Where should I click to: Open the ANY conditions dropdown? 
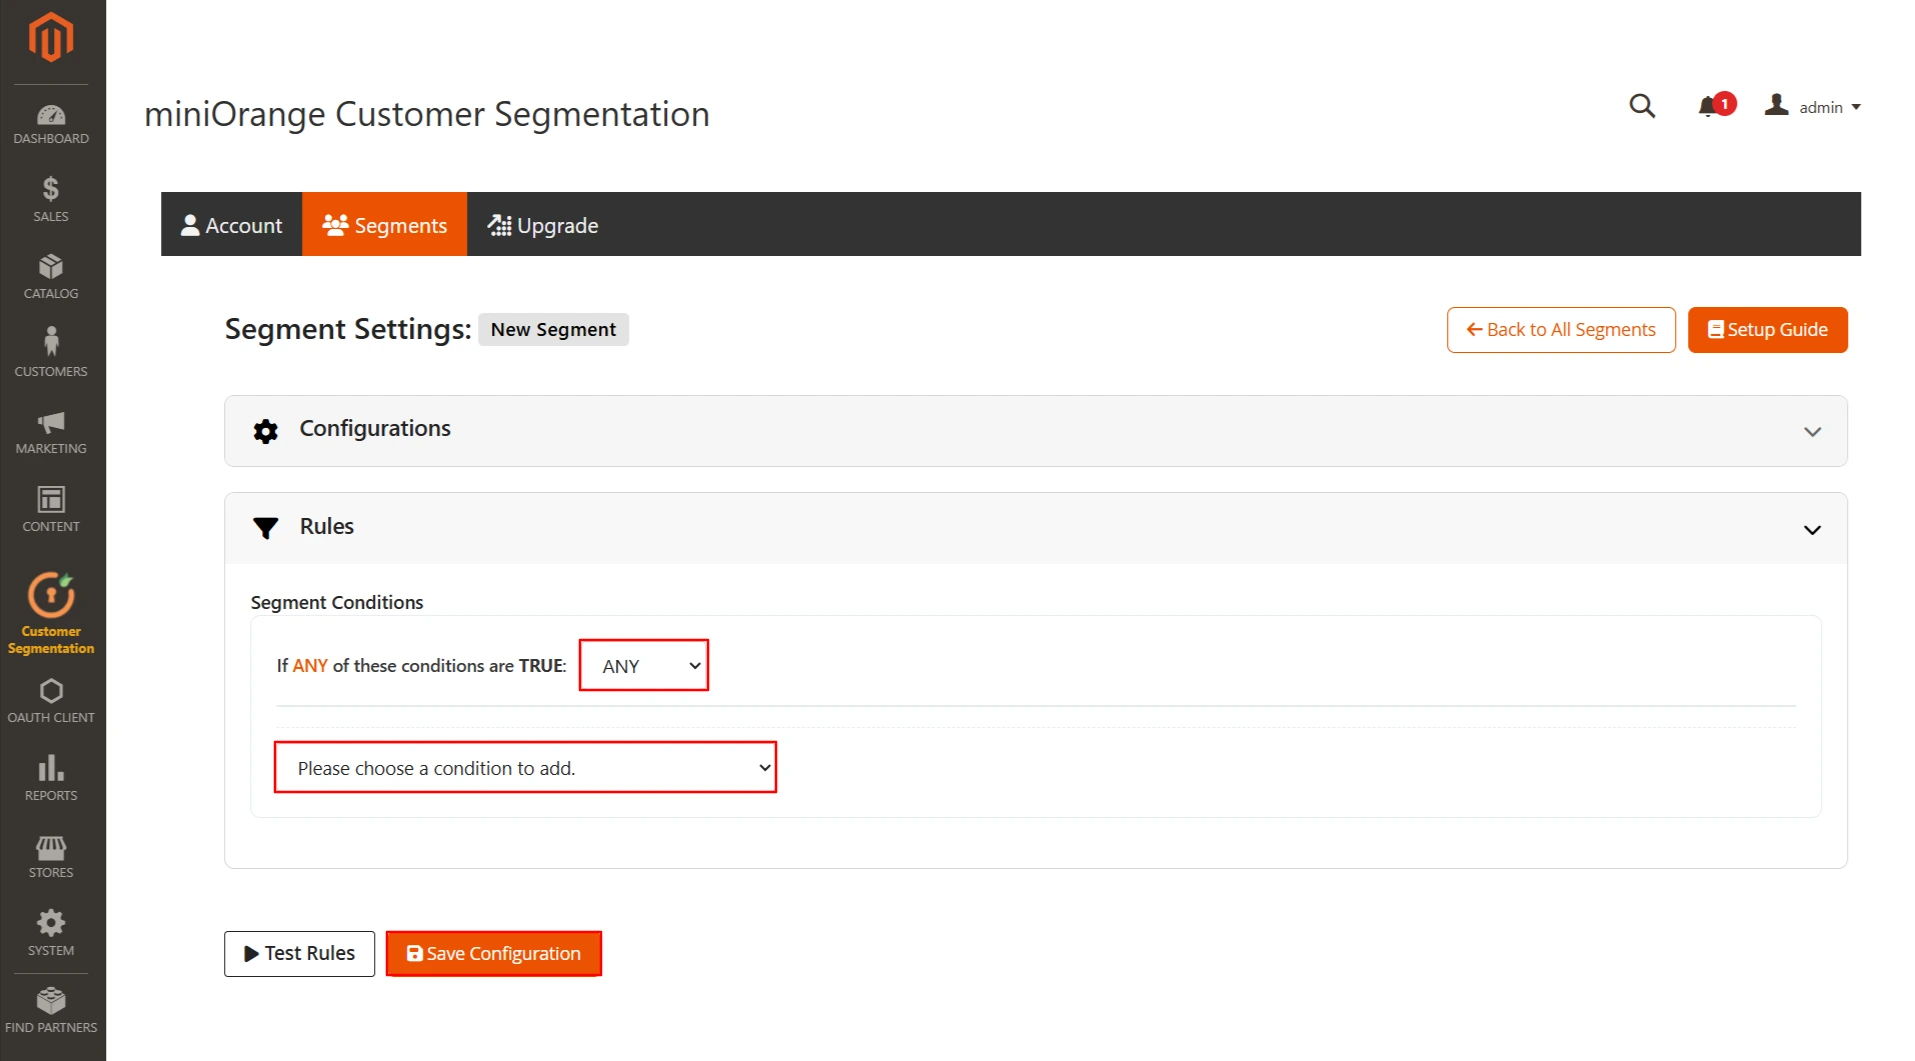(643, 665)
